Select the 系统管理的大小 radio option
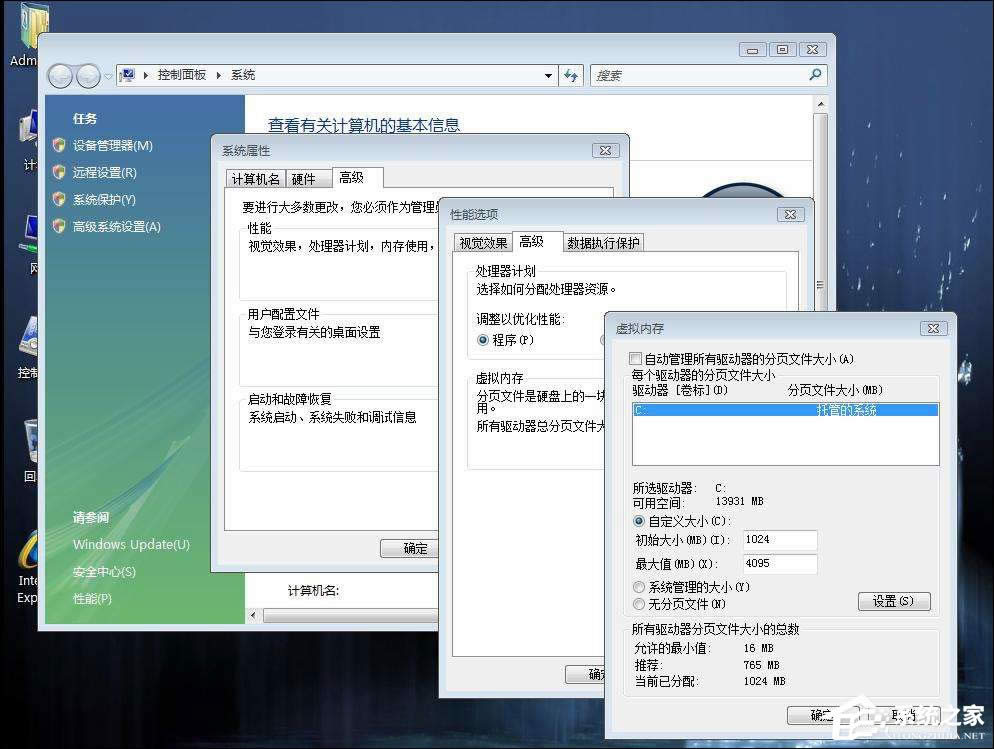994x749 pixels. coord(640,587)
